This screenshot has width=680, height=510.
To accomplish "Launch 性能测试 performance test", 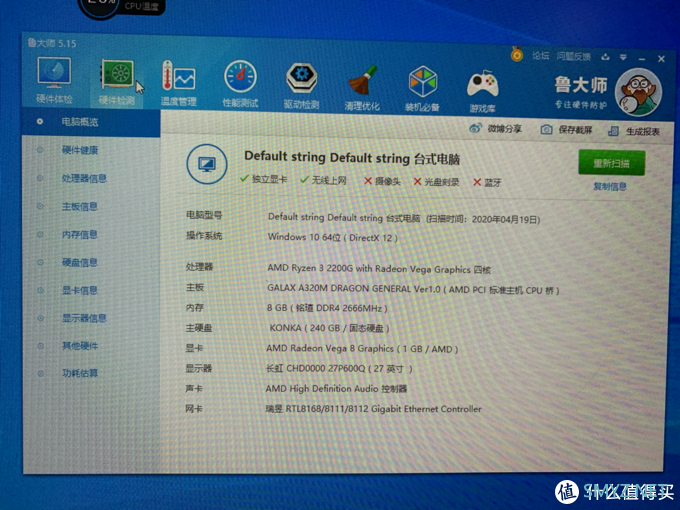I will [240, 84].
